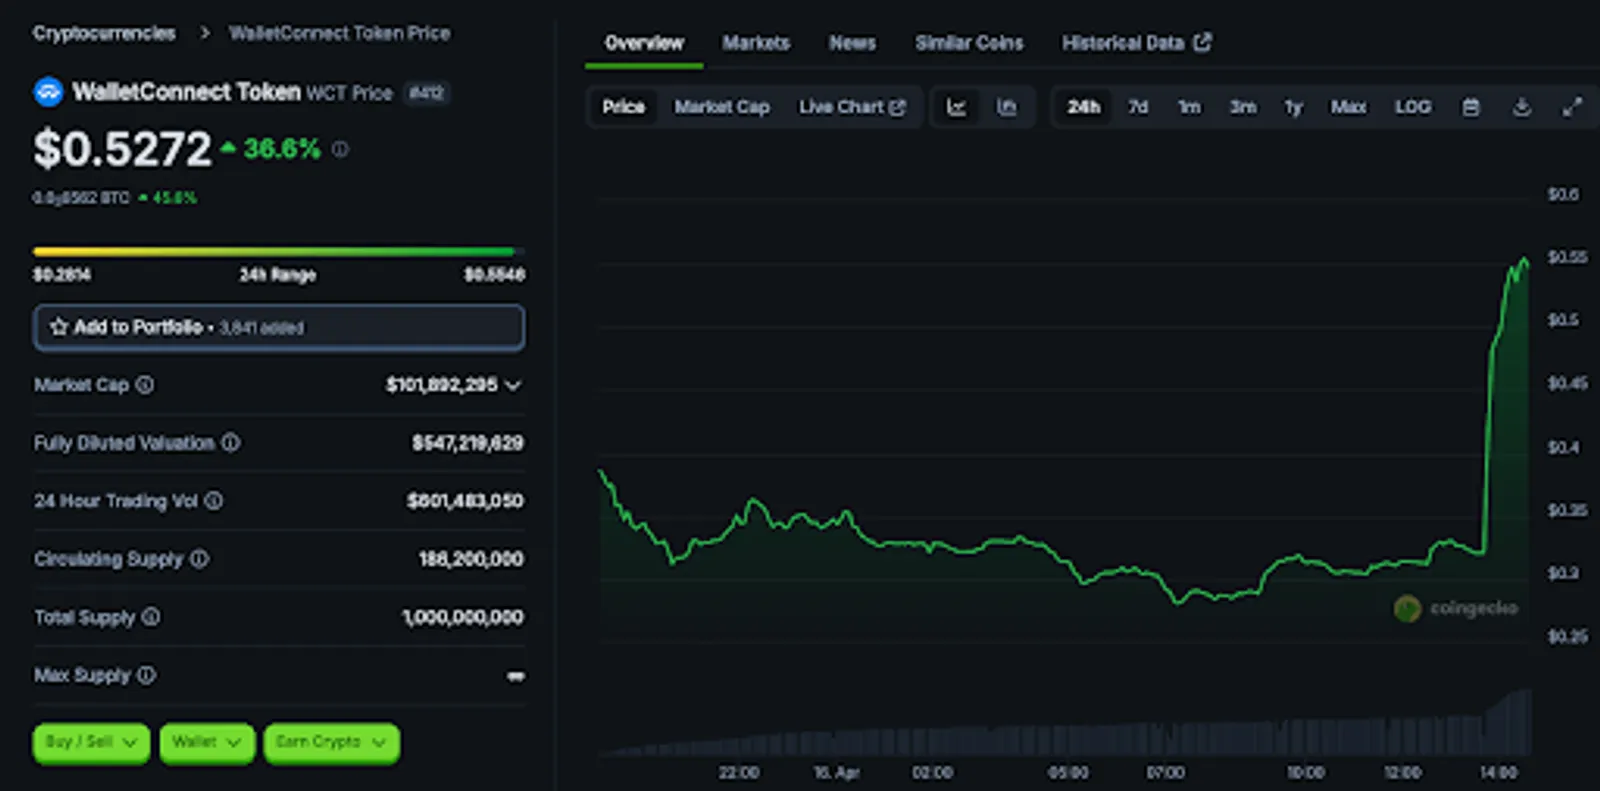This screenshot has height=791, width=1600.
Task: Show the Circulating Supply info icon
Action: coord(200,558)
